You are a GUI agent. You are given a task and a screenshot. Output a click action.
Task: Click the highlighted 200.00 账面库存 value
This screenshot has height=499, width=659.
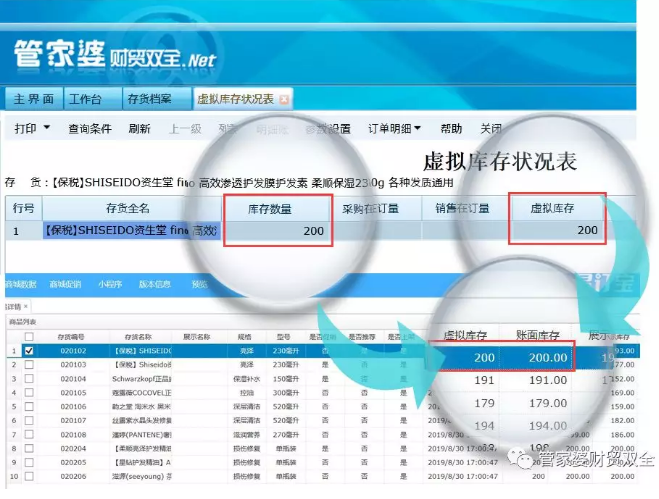click(x=548, y=357)
